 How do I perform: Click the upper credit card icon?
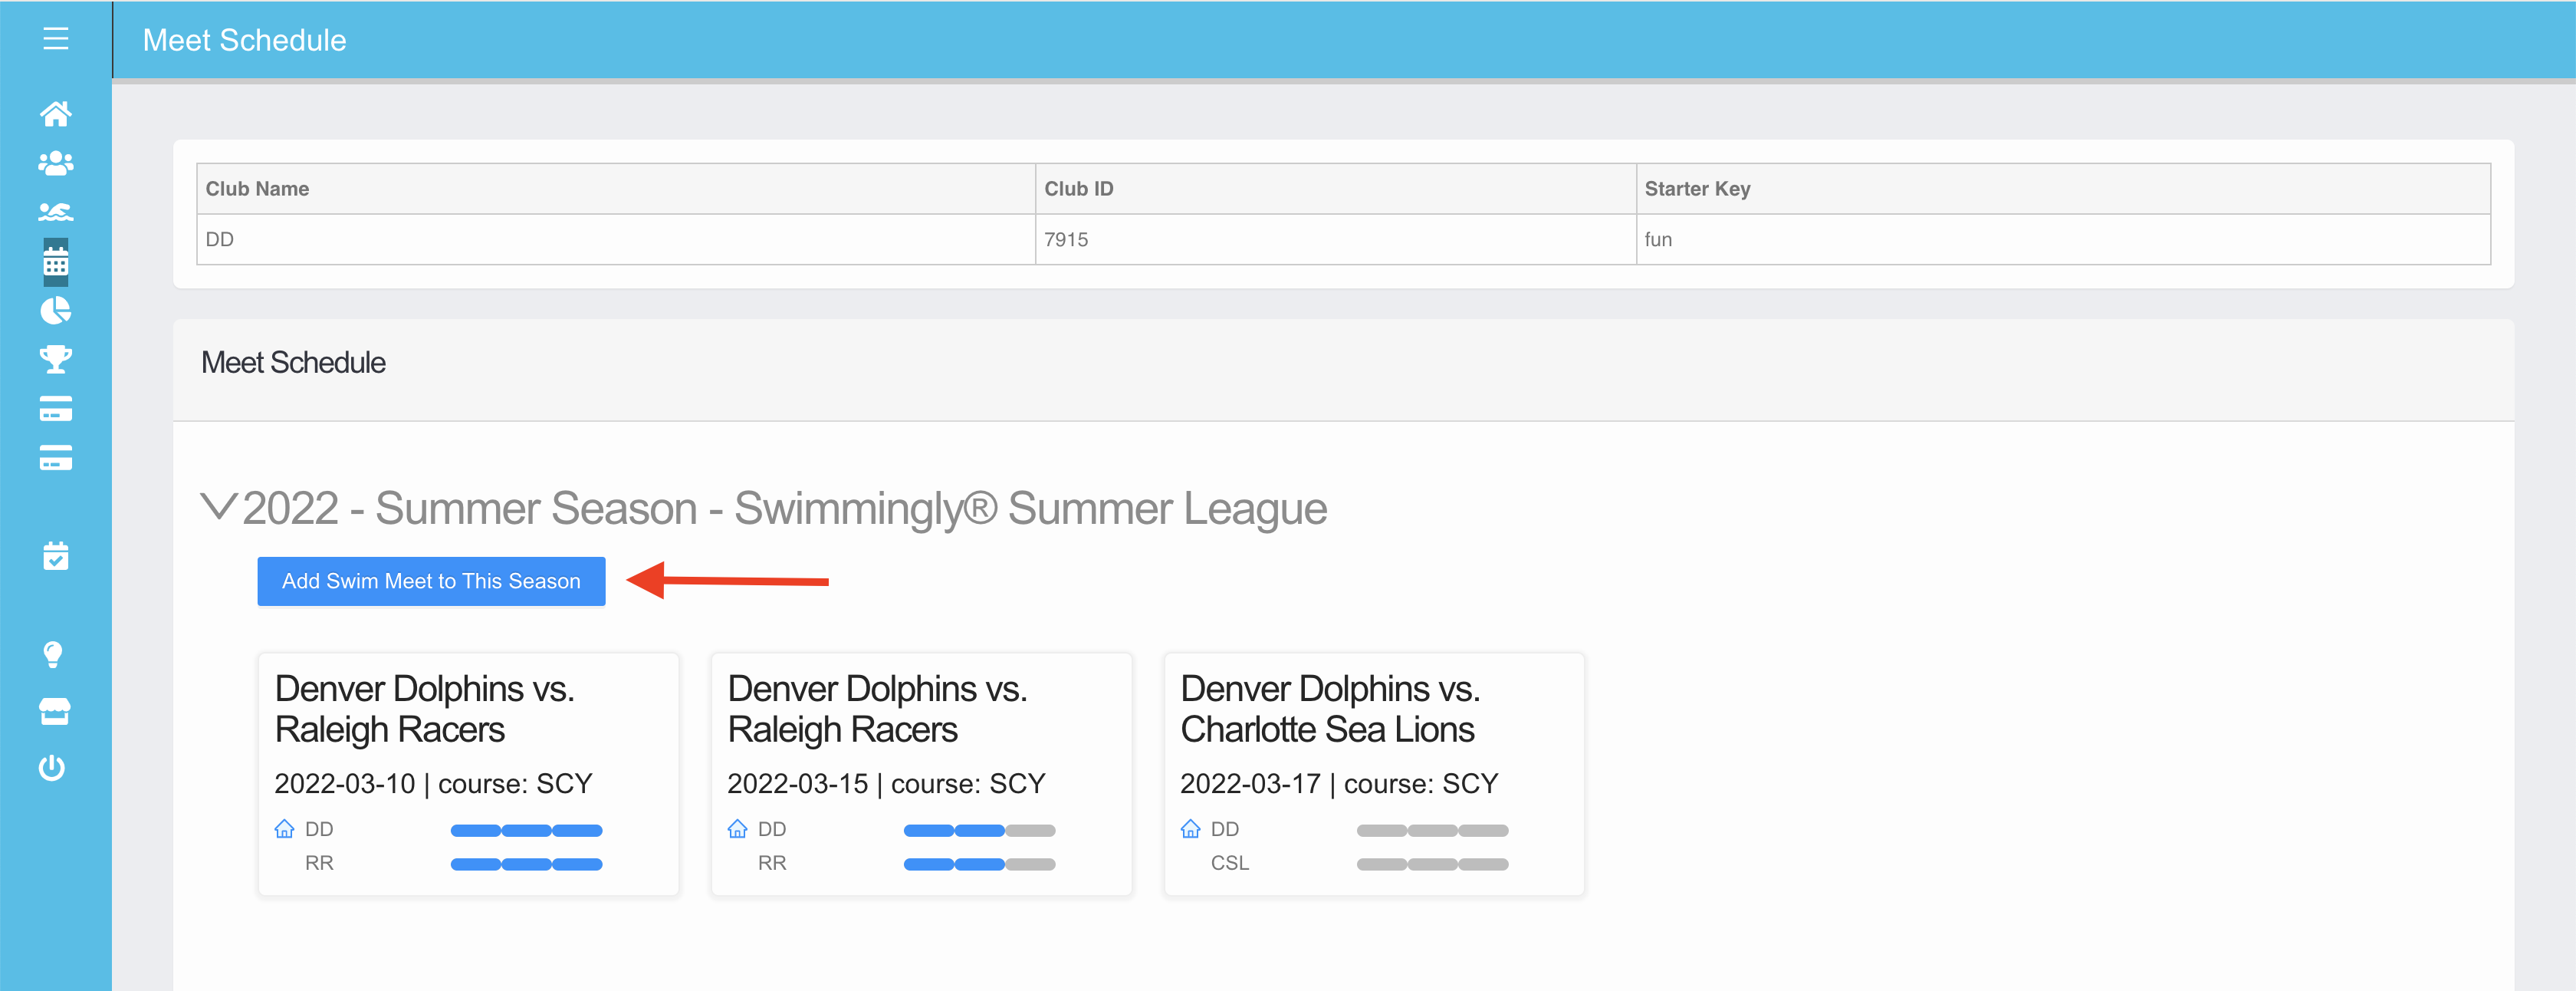56,409
